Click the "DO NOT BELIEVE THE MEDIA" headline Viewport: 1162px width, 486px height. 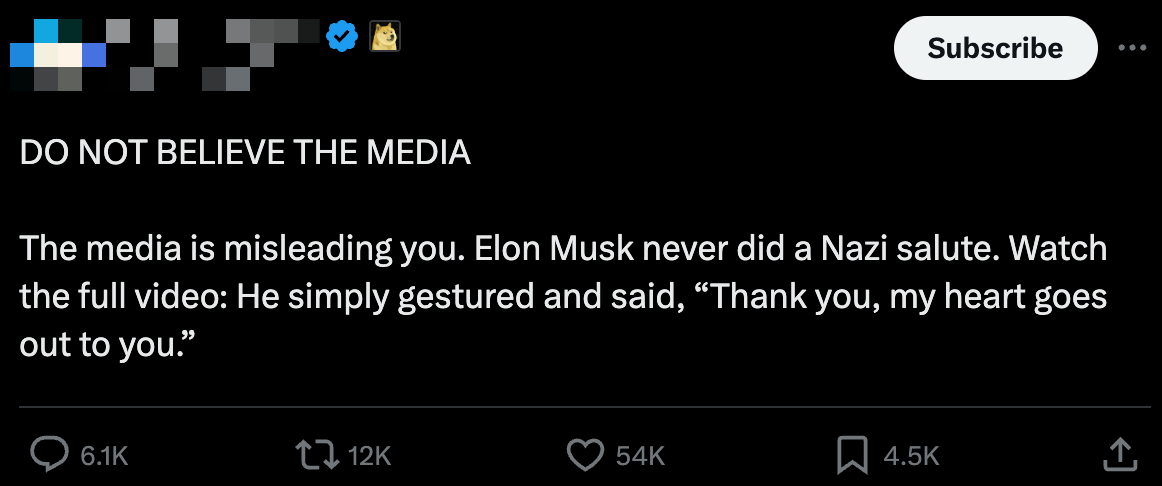245,153
